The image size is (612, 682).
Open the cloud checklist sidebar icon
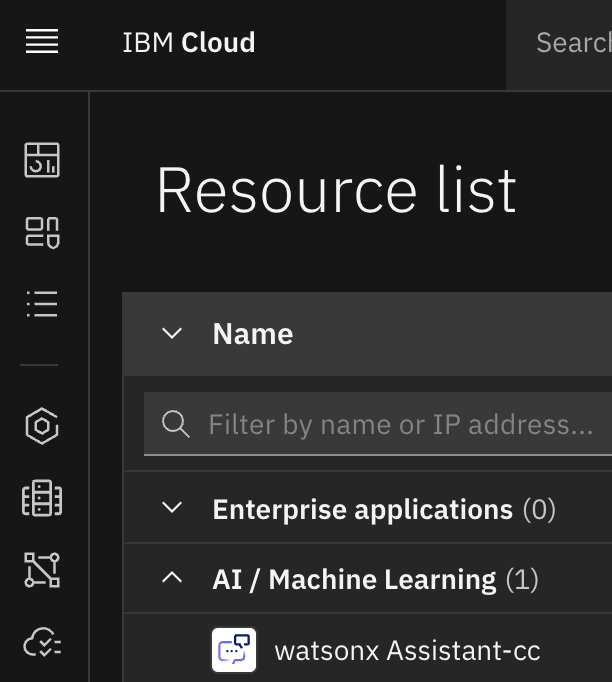click(42, 642)
